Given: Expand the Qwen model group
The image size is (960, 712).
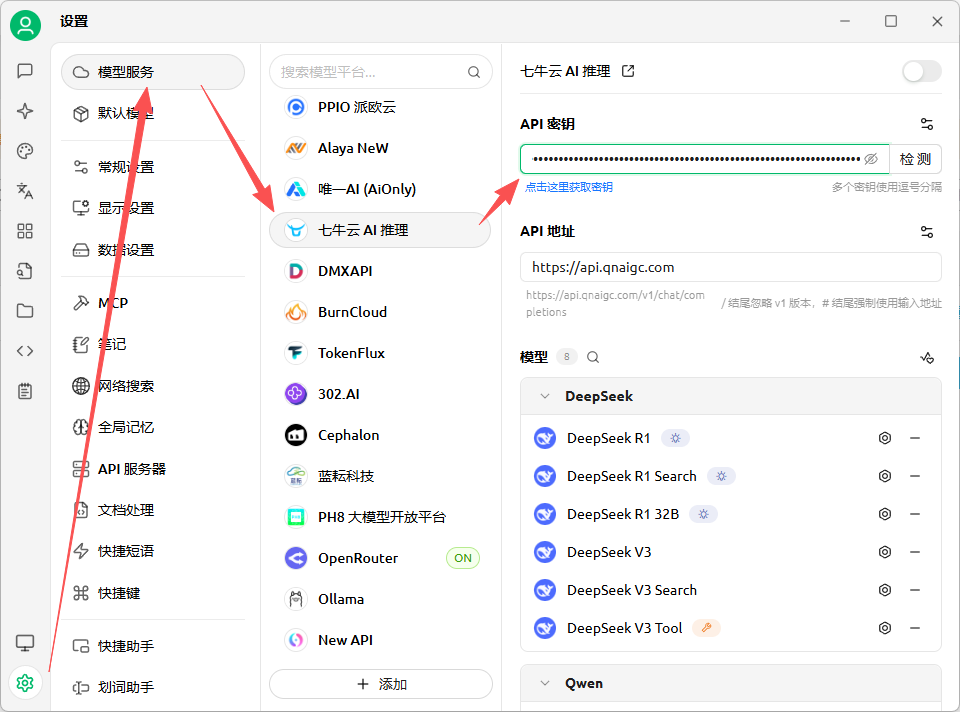Looking at the screenshot, I should 545,684.
